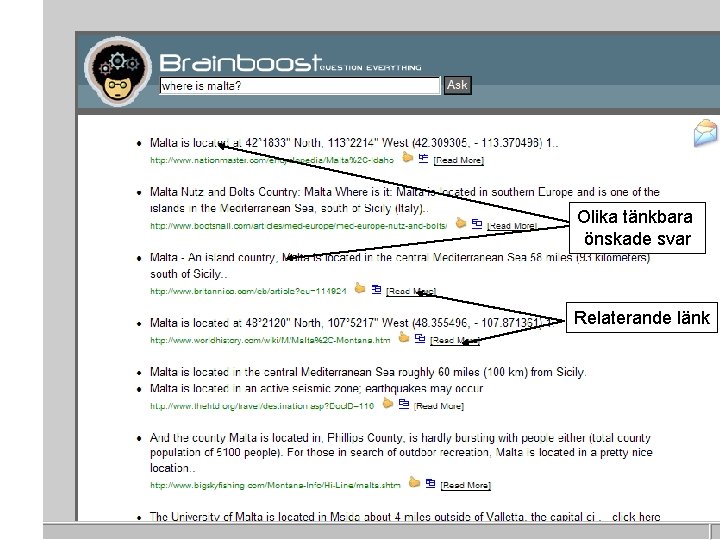Screen dimensions: 720x540
Task: Click 'Malta Nutz and Bolts Country' result text
Action: click(405, 200)
